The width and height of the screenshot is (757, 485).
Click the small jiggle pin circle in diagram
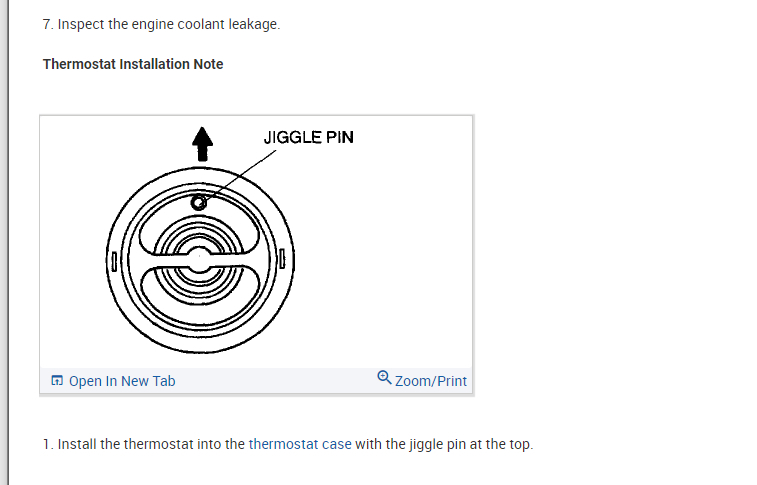(x=199, y=203)
